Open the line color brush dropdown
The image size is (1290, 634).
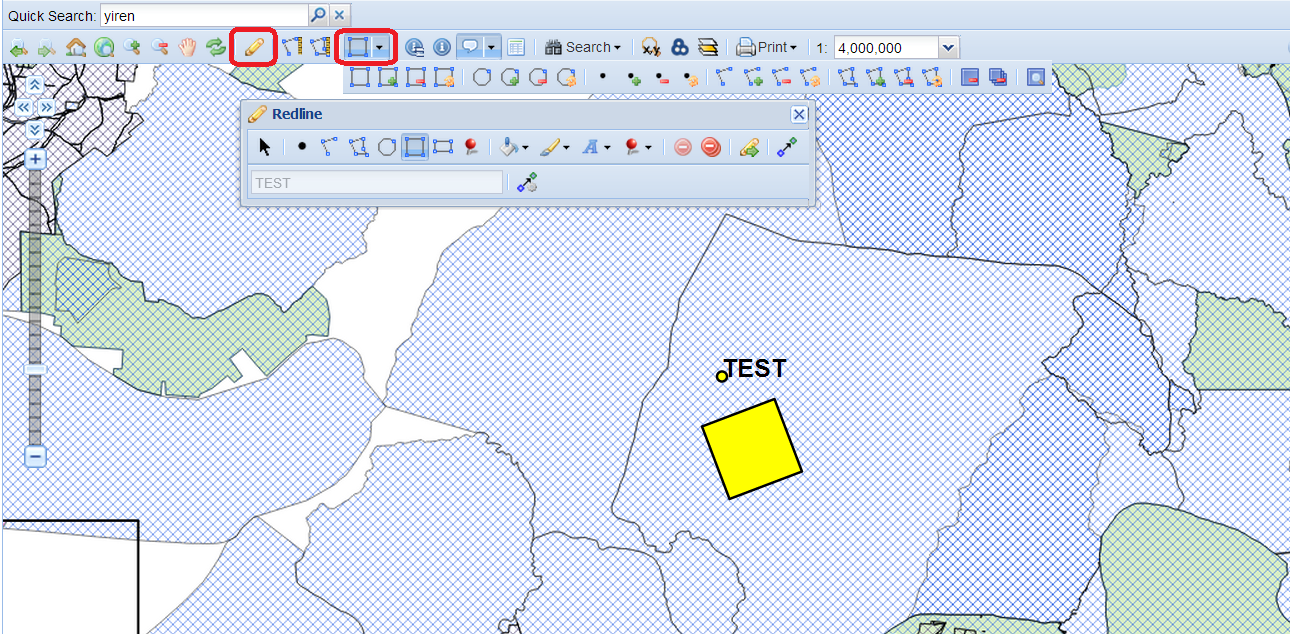coord(555,147)
